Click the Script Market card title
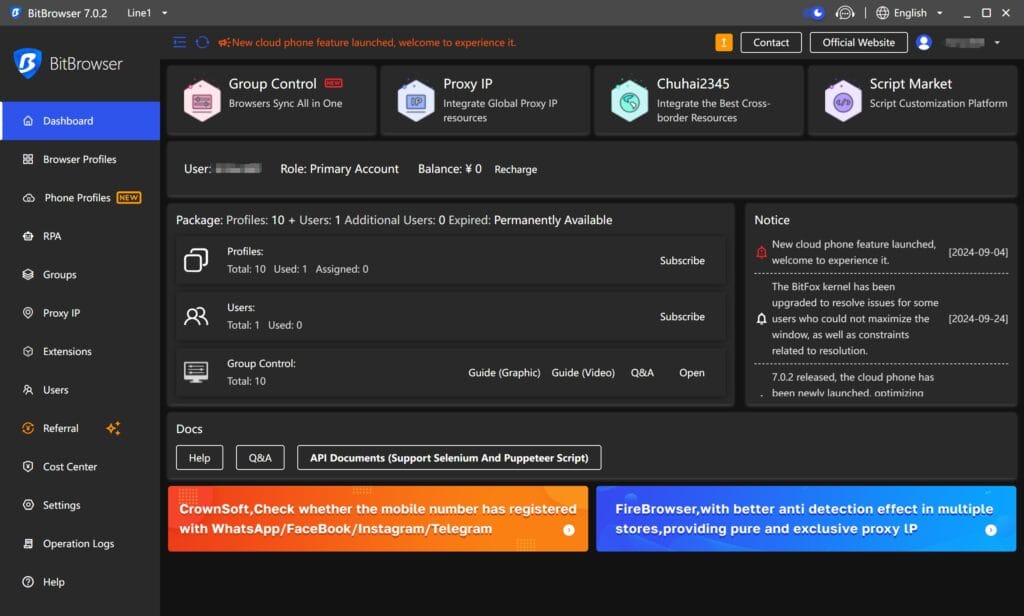 coord(910,84)
